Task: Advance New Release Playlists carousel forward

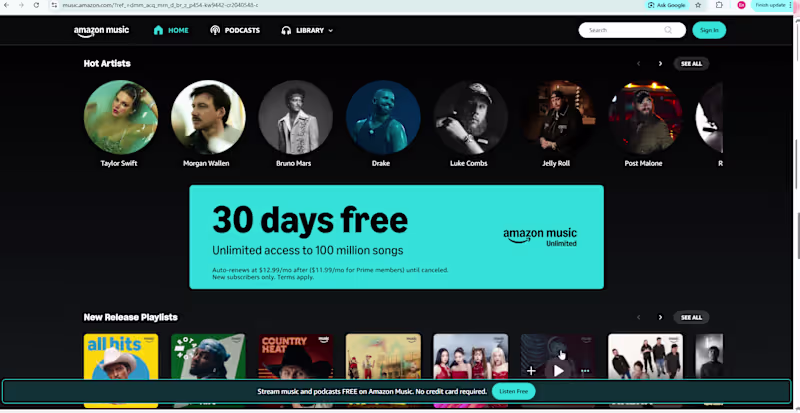Action: coord(660,318)
